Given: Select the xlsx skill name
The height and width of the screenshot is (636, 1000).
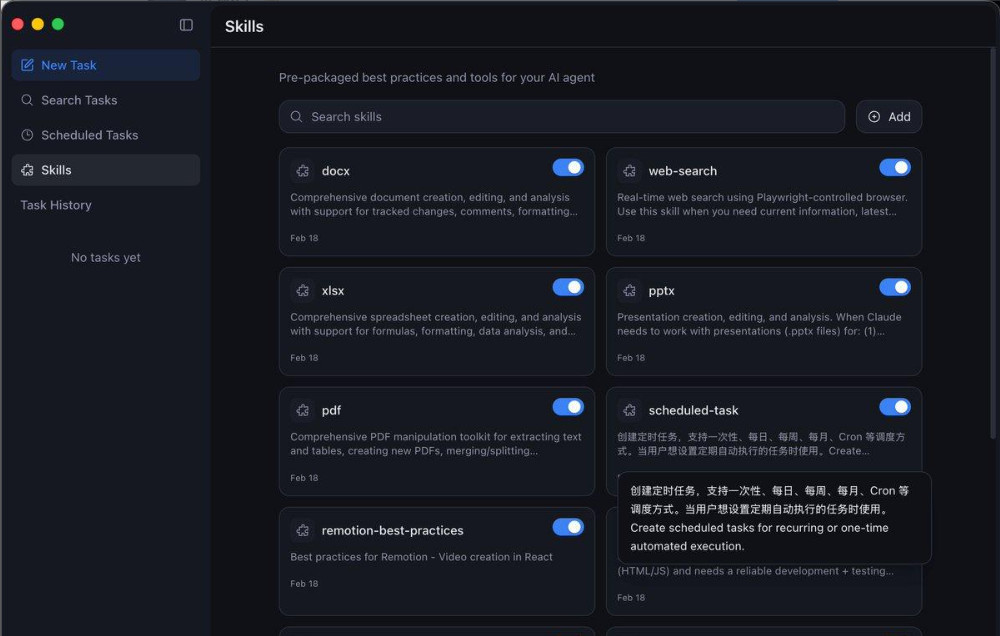Looking at the screenshot, I should (333, 291).
